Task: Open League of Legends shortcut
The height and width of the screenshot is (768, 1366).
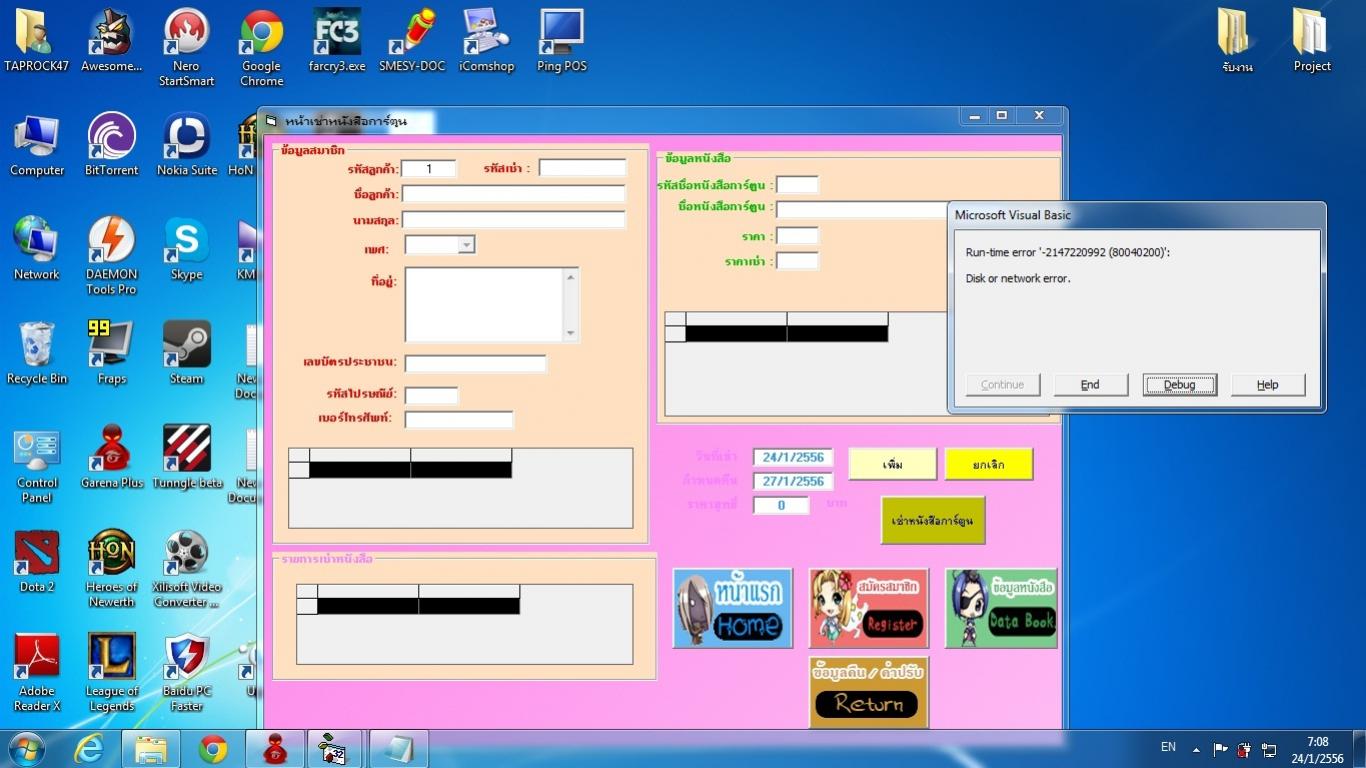Action: (x=111, y=672)
